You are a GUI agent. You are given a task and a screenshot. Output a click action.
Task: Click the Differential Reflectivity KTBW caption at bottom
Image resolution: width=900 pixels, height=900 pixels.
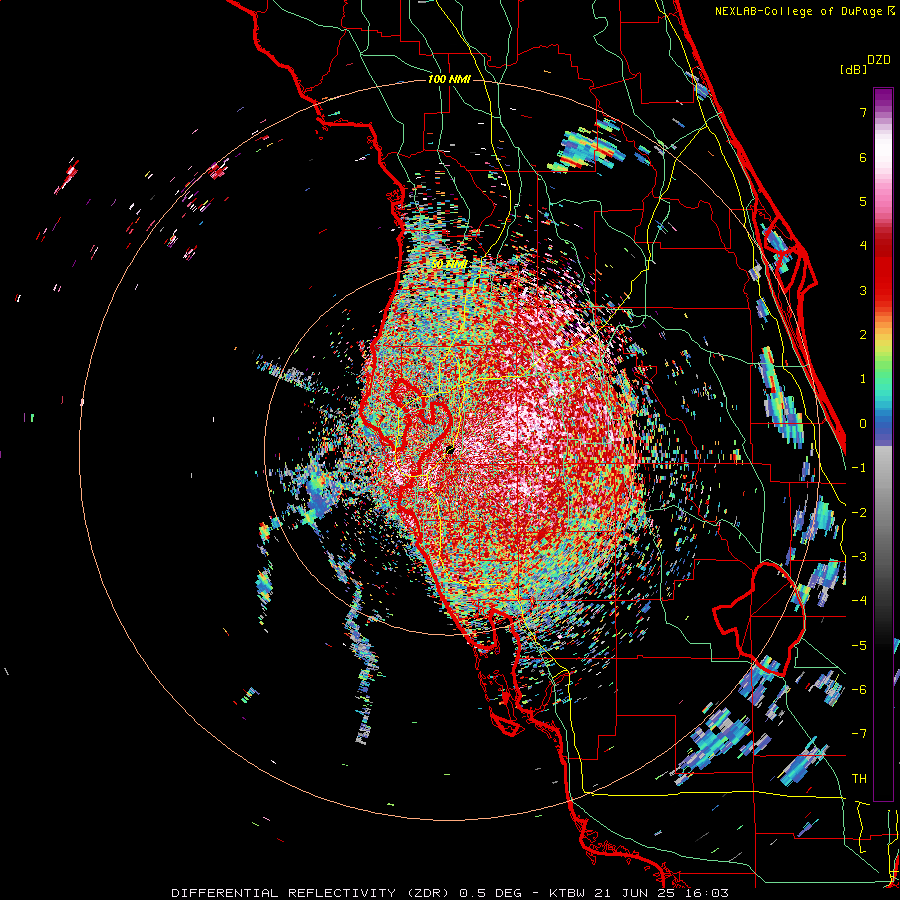click(450, 893)
